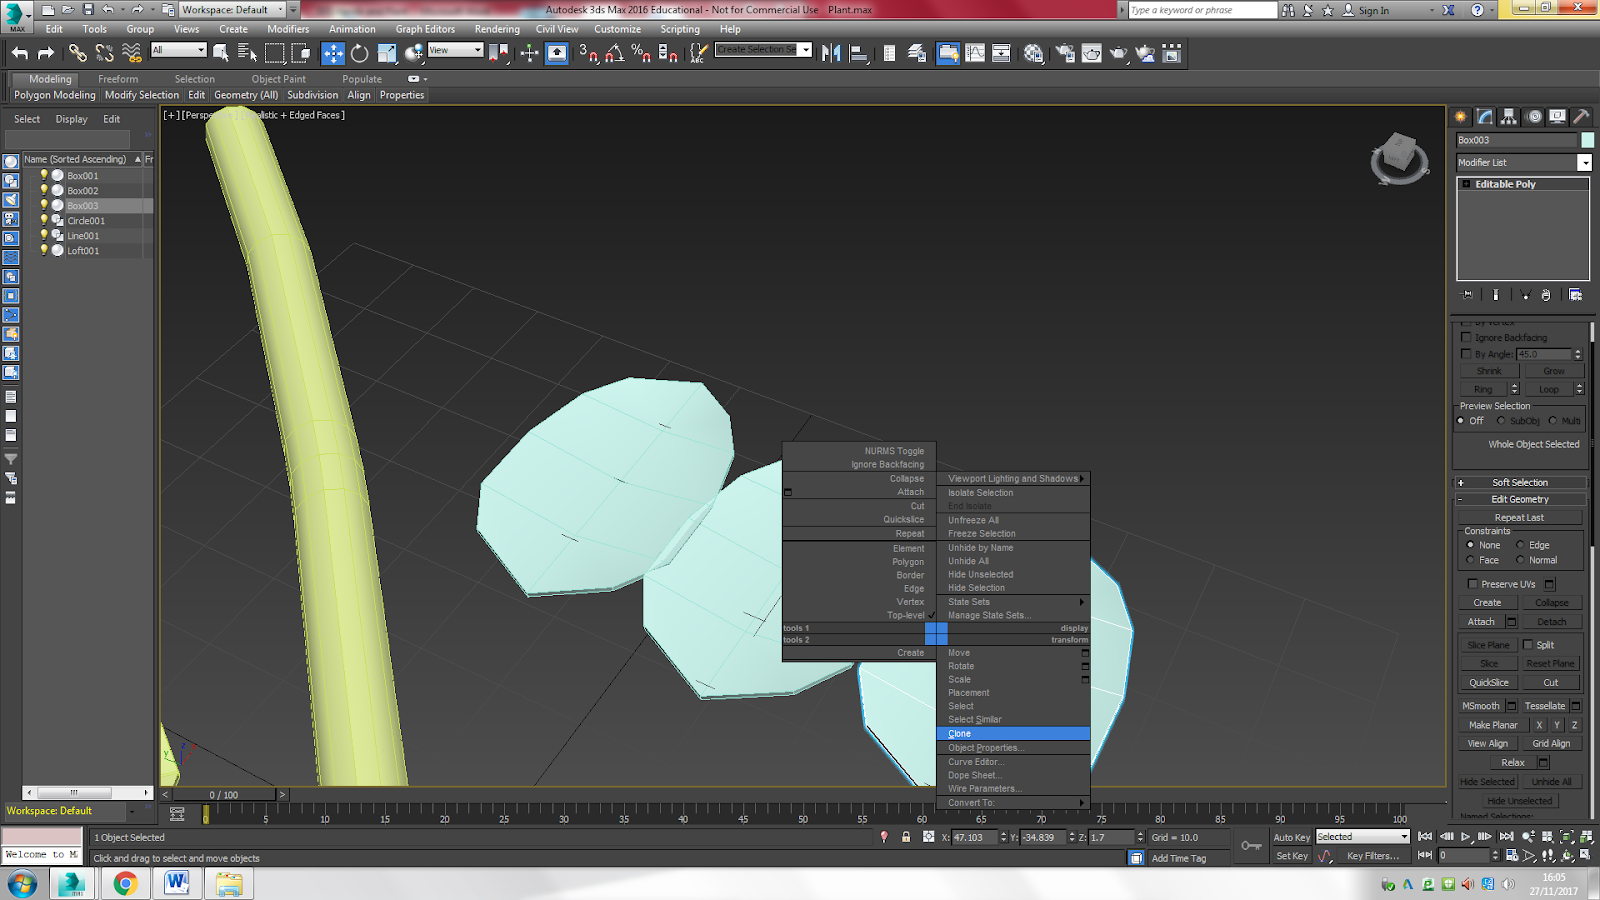
Task: Collapse the Edit Geometry rollout
Action: point(1520,499)
